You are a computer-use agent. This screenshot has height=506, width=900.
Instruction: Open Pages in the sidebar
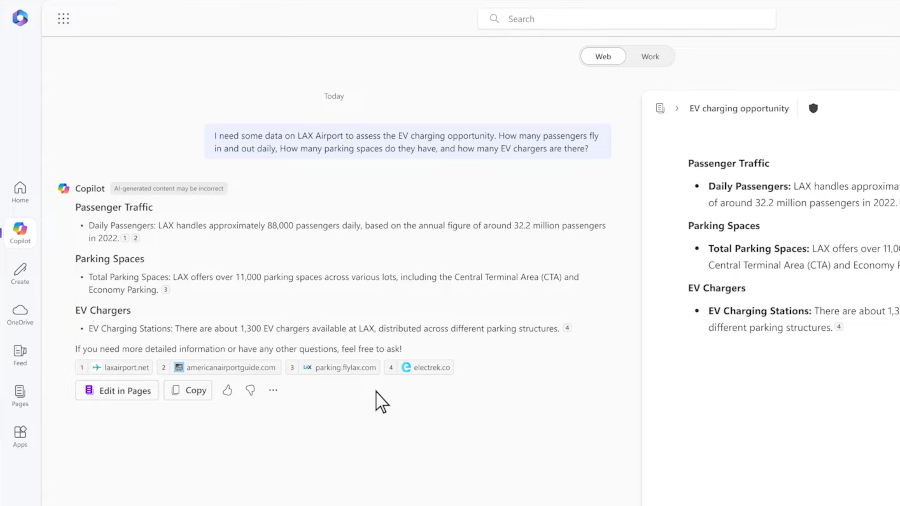pyautogui.click(x=20, y=396)
